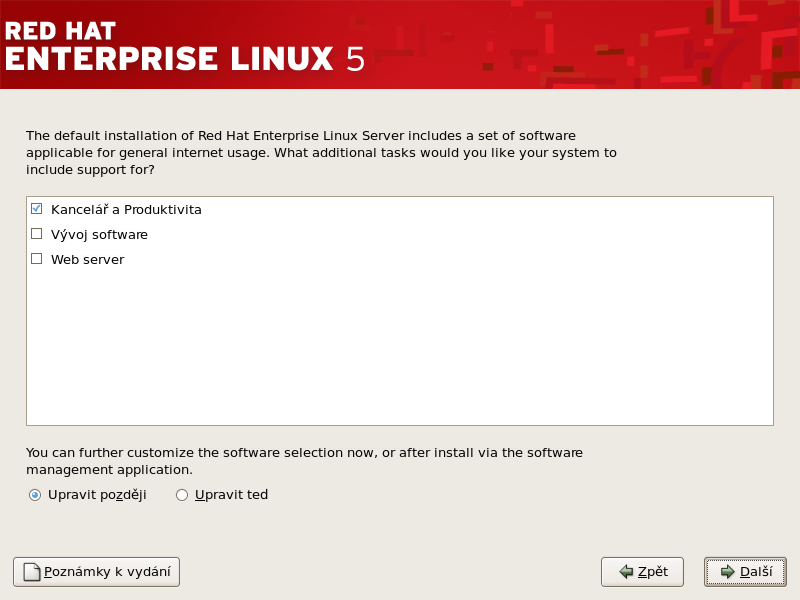800x600 pixels.
Task: Select the Kancelář a Produktivita list row
Action: 126,210
